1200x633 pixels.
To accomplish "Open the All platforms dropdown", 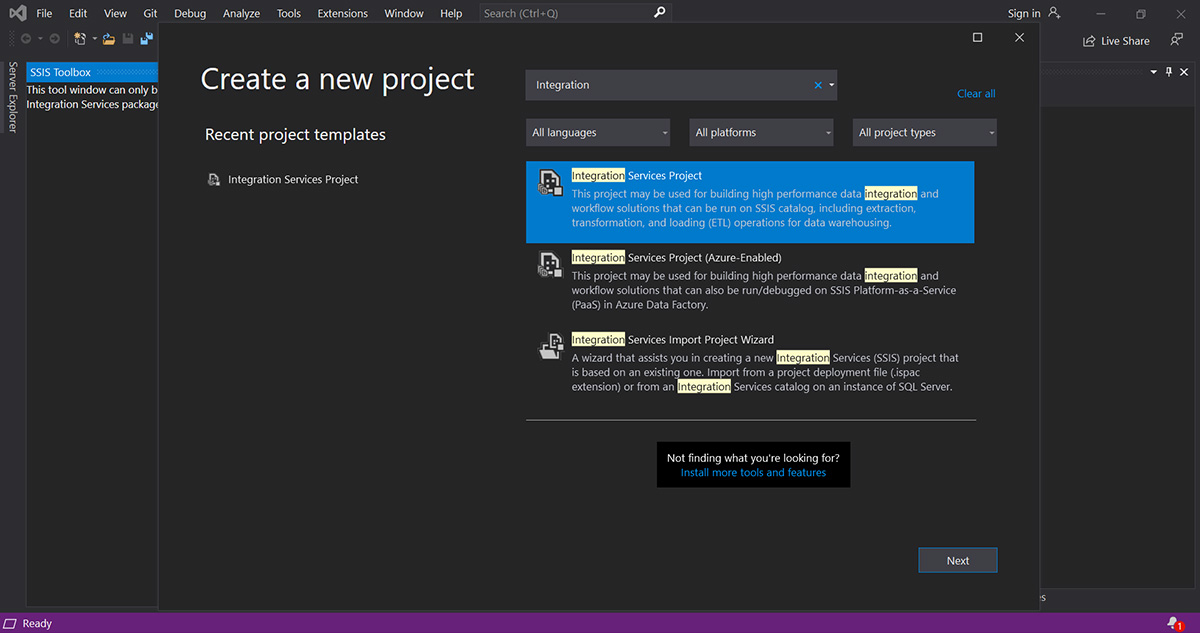I will 761,132.
